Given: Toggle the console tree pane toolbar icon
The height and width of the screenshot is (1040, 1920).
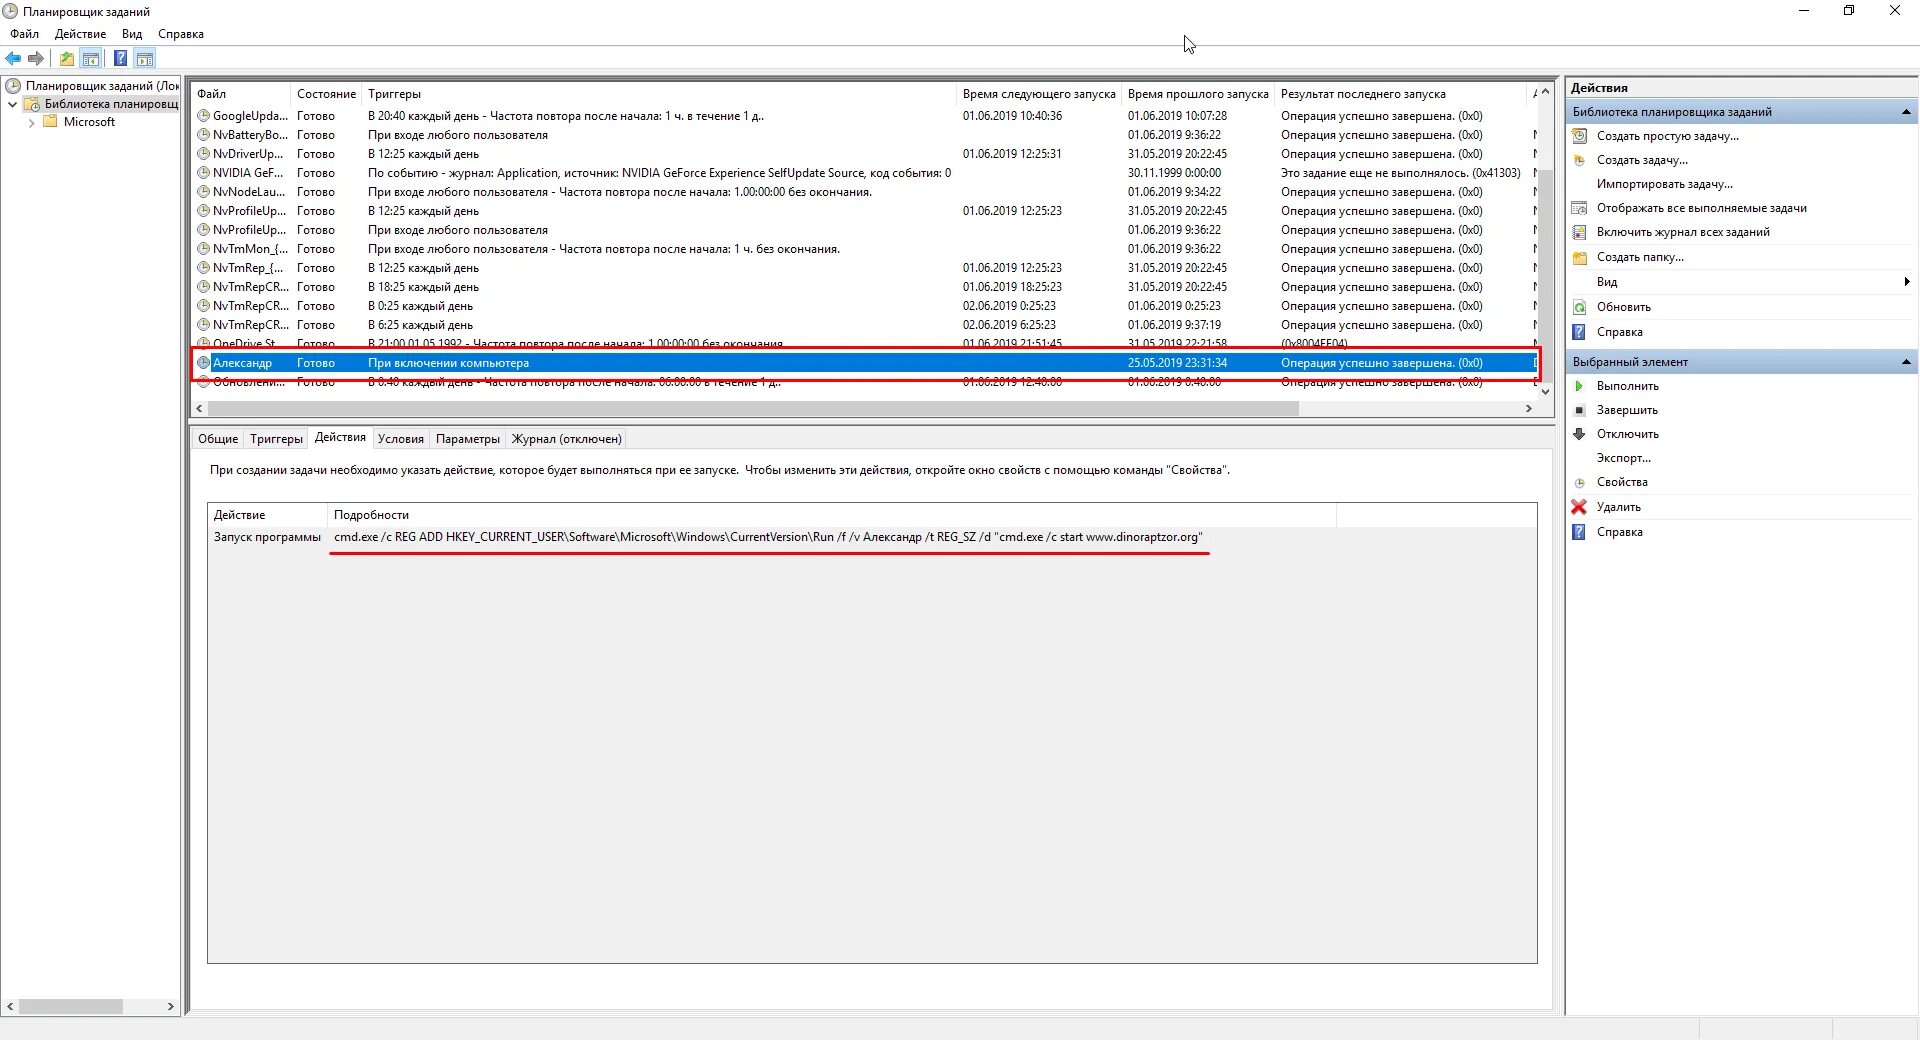Looking at the screenshot, I should (x=91, y=58).
